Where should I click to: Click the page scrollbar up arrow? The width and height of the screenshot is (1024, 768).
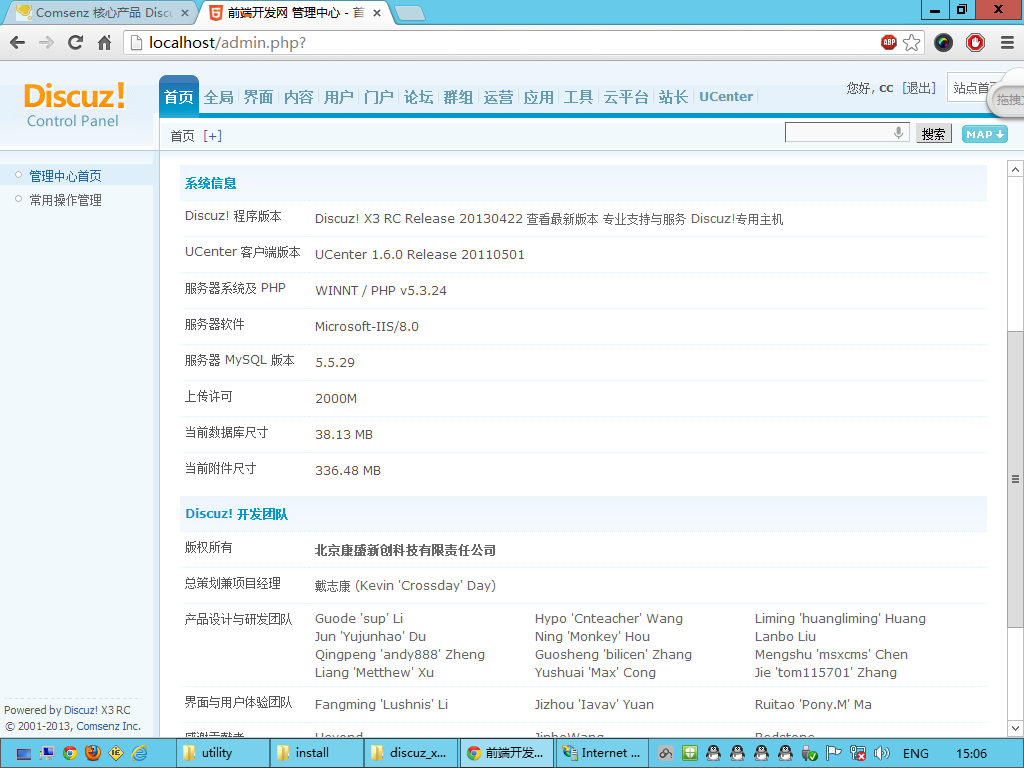[1015, 170]
